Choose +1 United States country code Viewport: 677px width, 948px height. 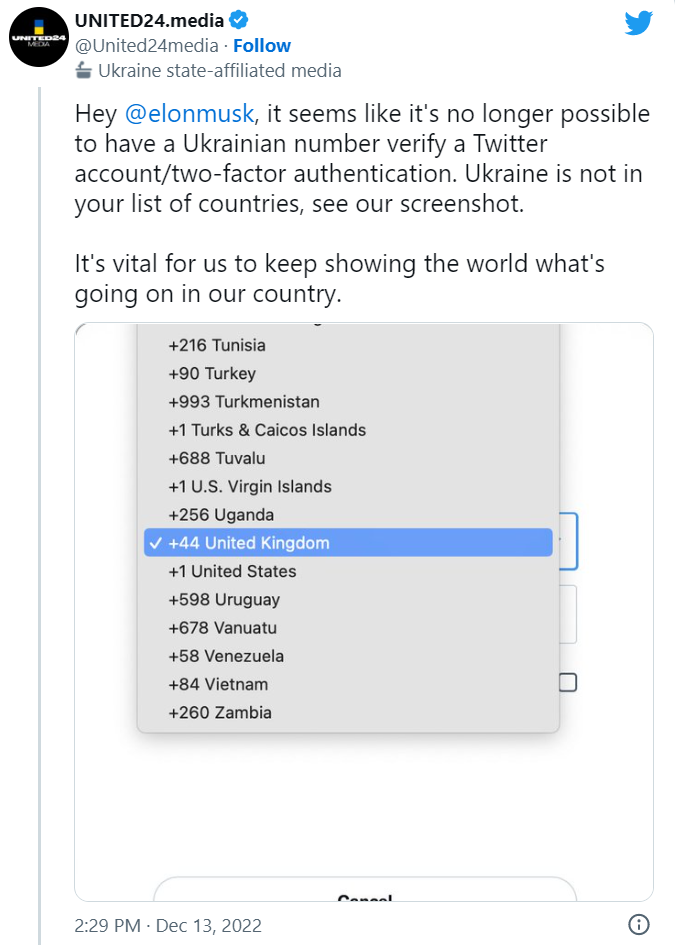(232, 571)
